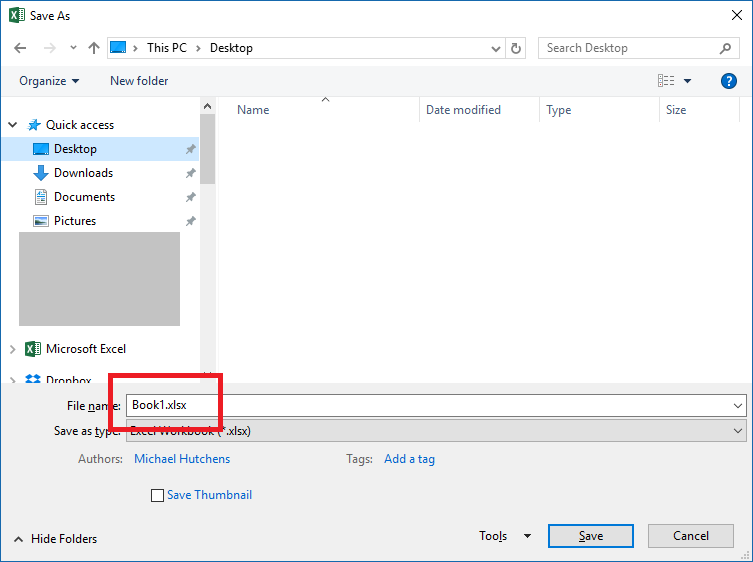Collapse the Quick access tree node
This screenshot has height=562, width=753.
coord(13,125)
